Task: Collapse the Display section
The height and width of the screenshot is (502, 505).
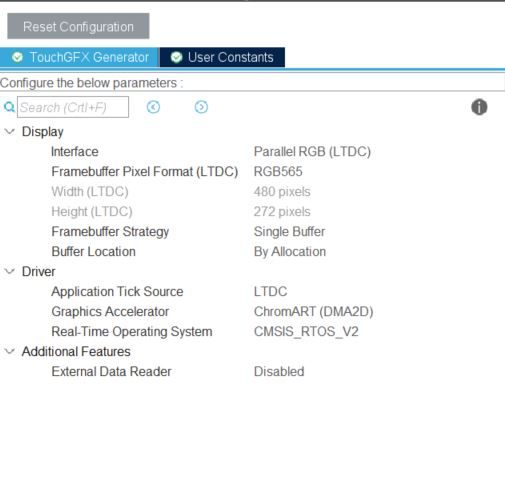Action: [x=10, y=131]
